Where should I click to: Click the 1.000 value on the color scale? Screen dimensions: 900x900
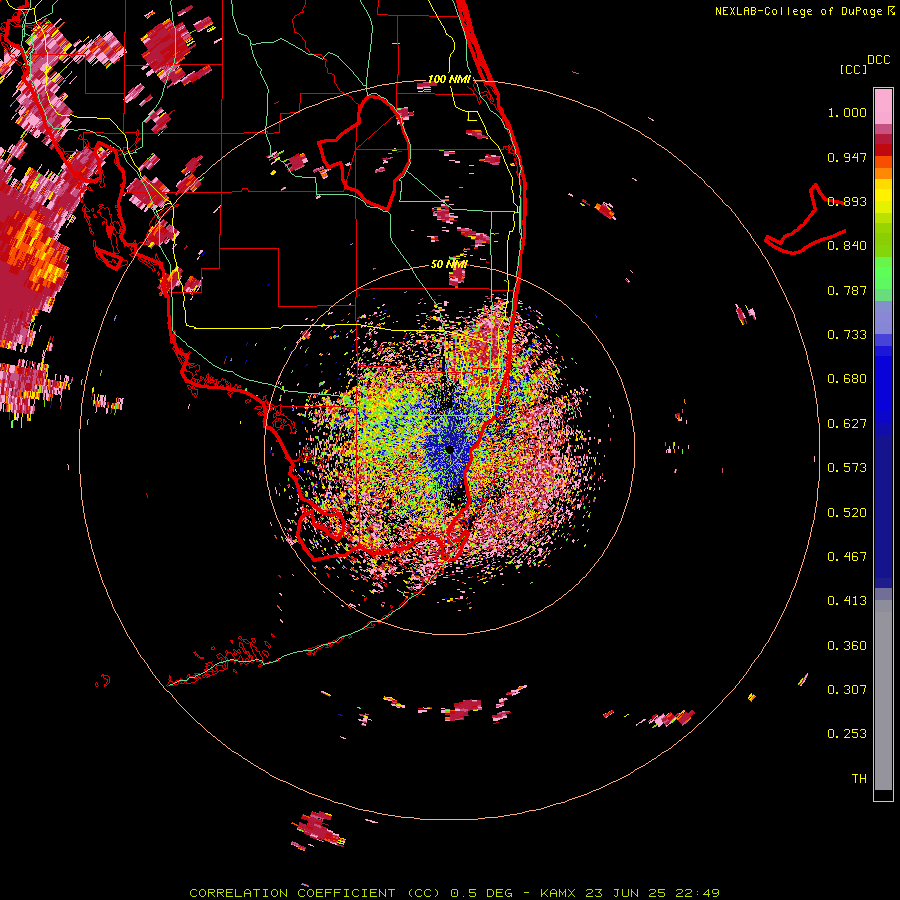click(847, 112)
